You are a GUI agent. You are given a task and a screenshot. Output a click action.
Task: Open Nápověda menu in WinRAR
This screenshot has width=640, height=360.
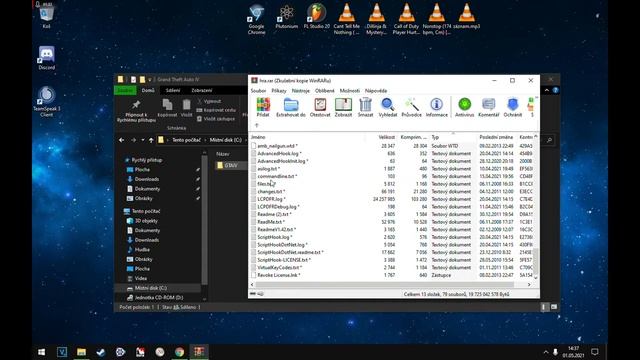(x=376, y=91)
